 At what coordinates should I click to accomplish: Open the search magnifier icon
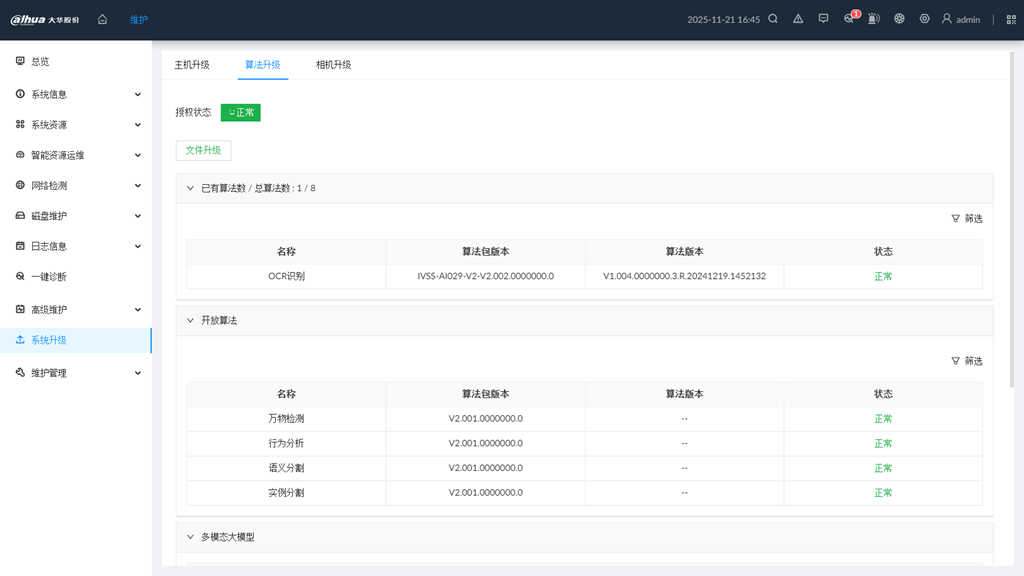click(773, 19)
